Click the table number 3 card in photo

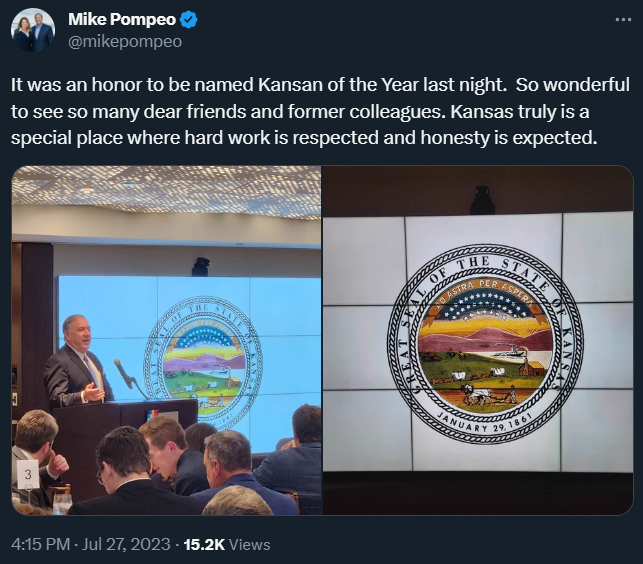click(x=28, y=474)
